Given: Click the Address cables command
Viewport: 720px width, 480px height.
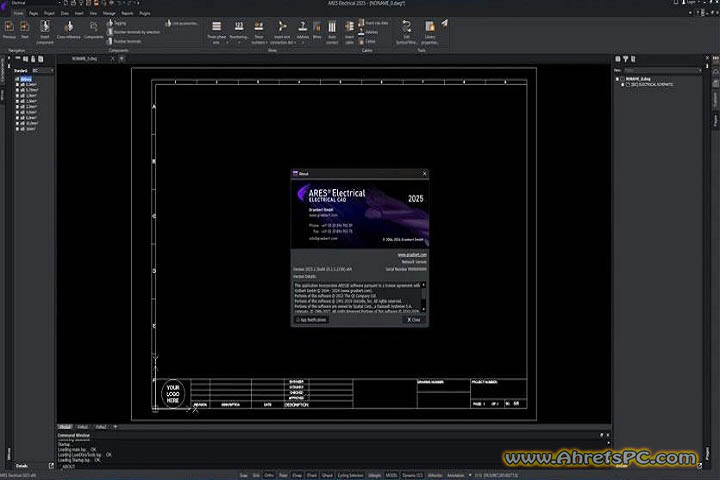Looking at the screenshot, I should (x=368, y=32).
